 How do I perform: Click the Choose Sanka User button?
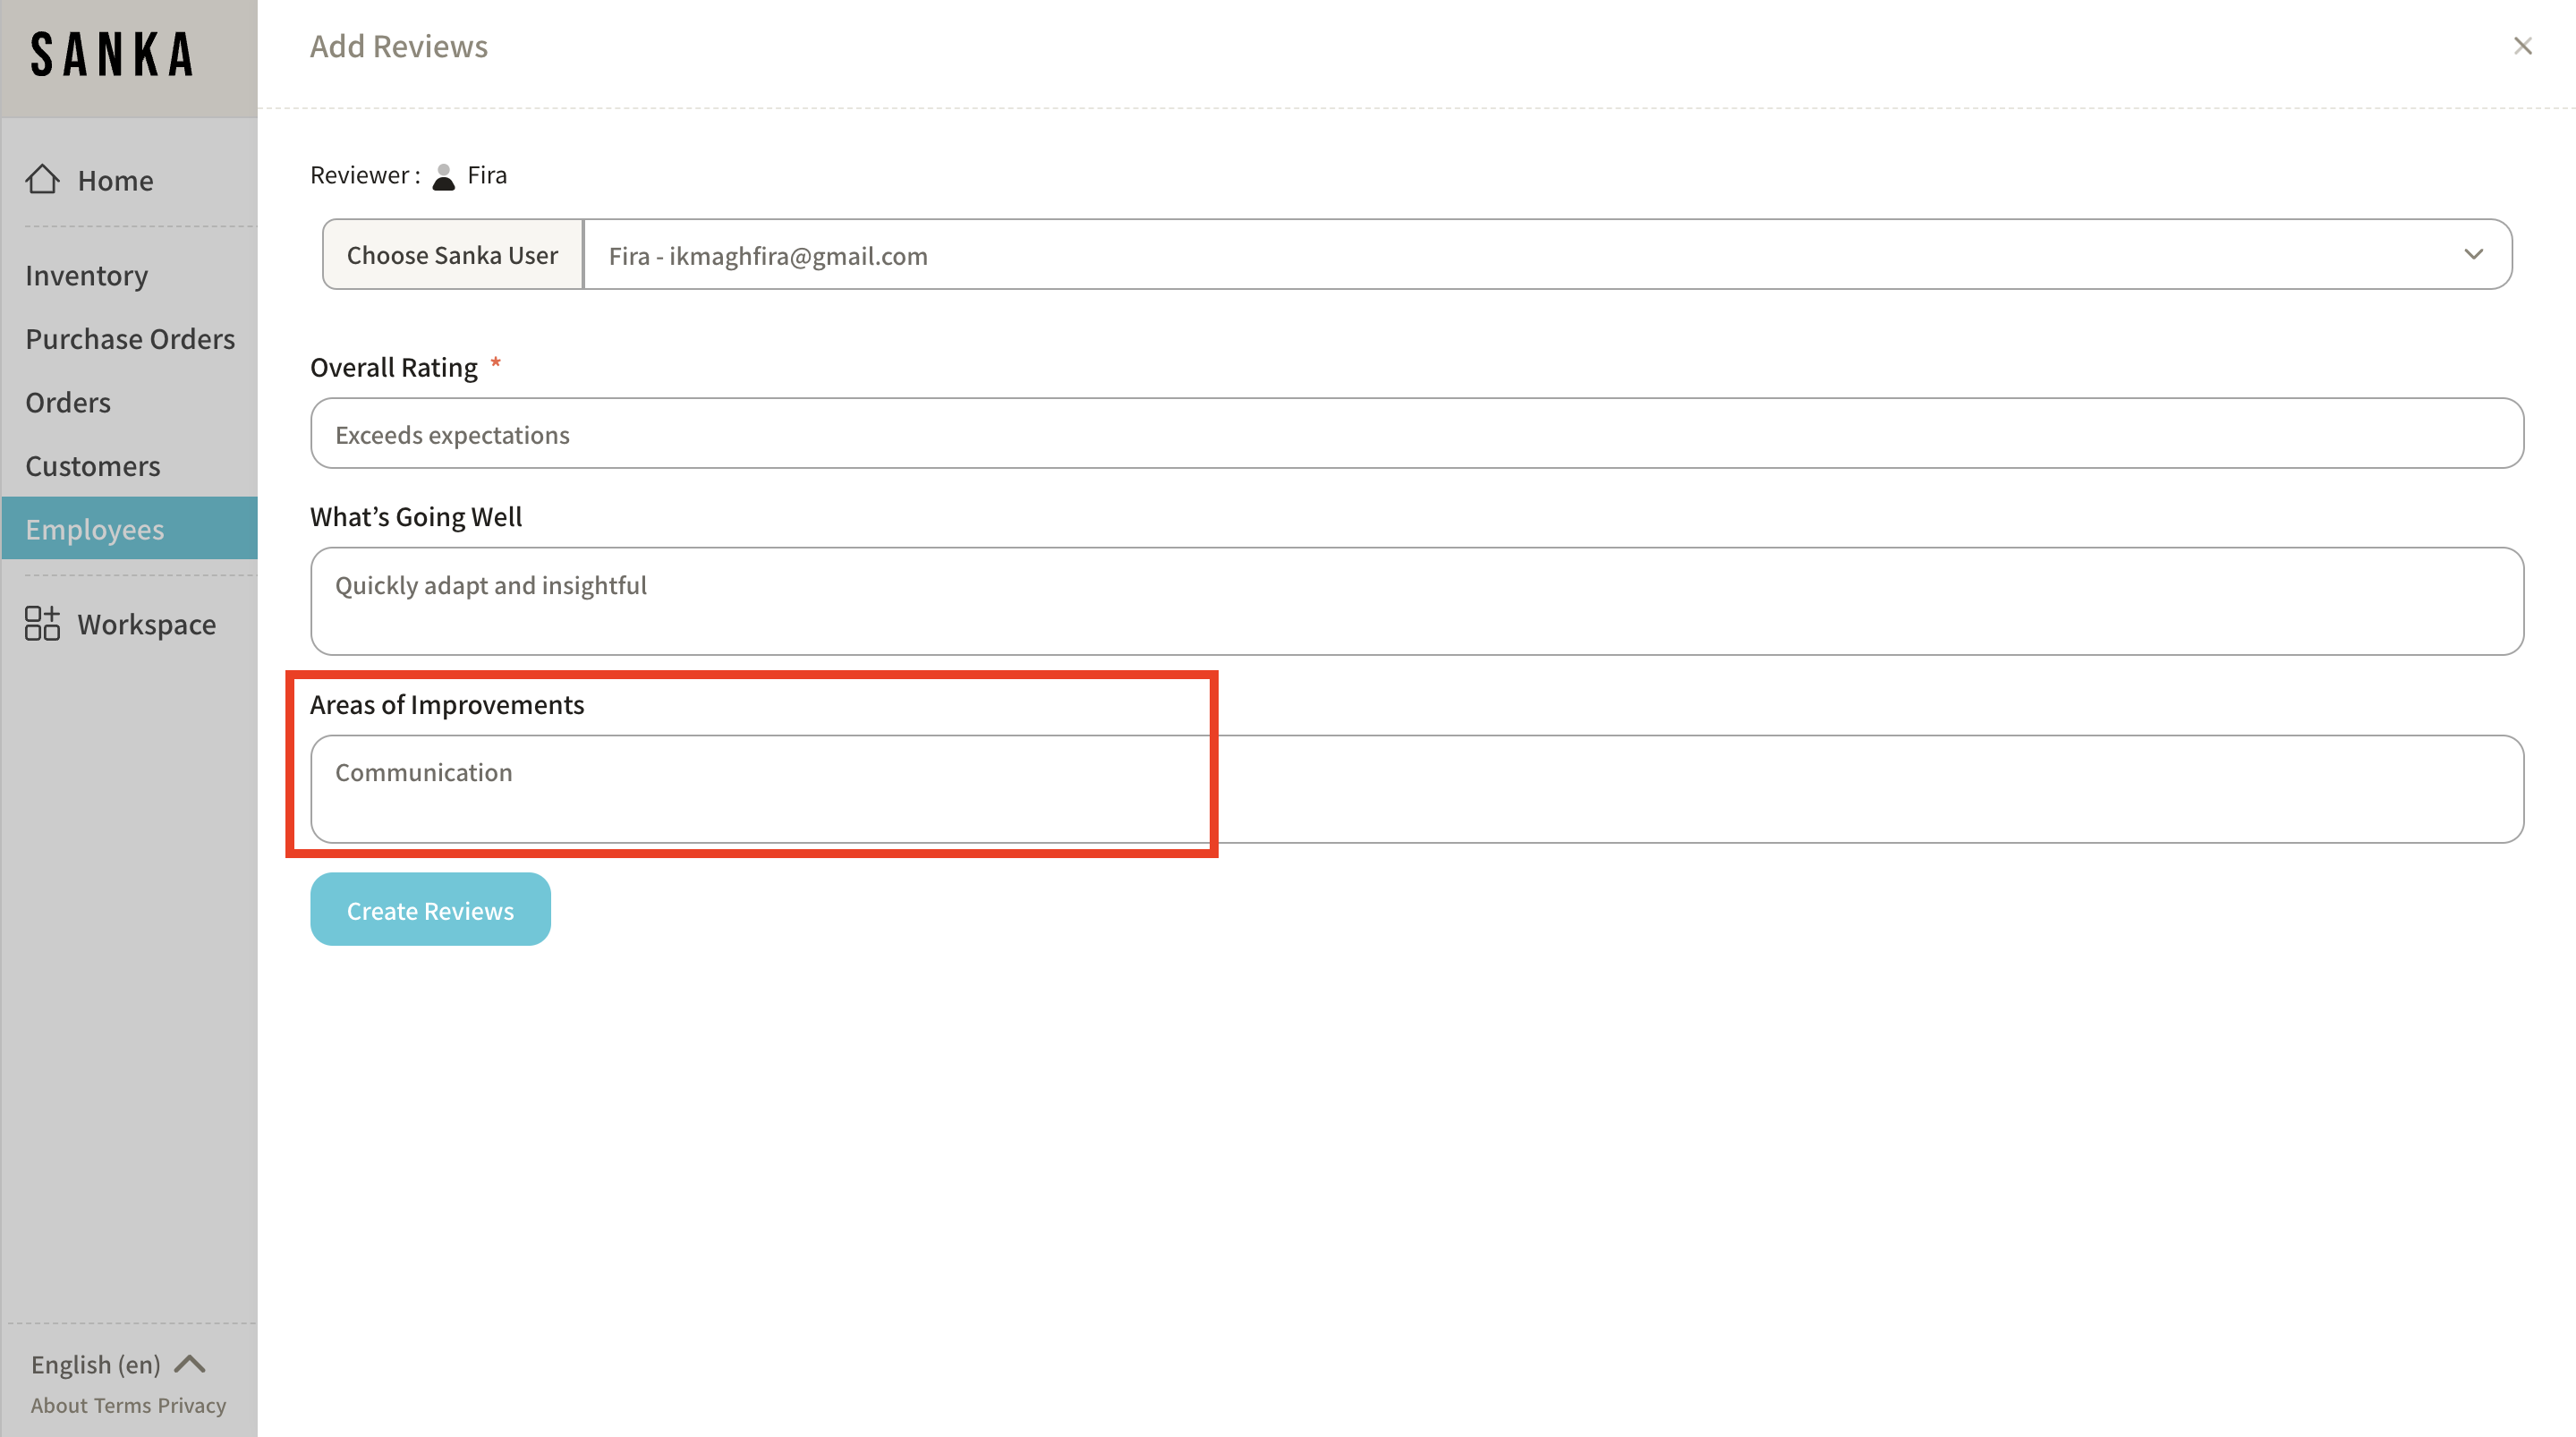452,255
